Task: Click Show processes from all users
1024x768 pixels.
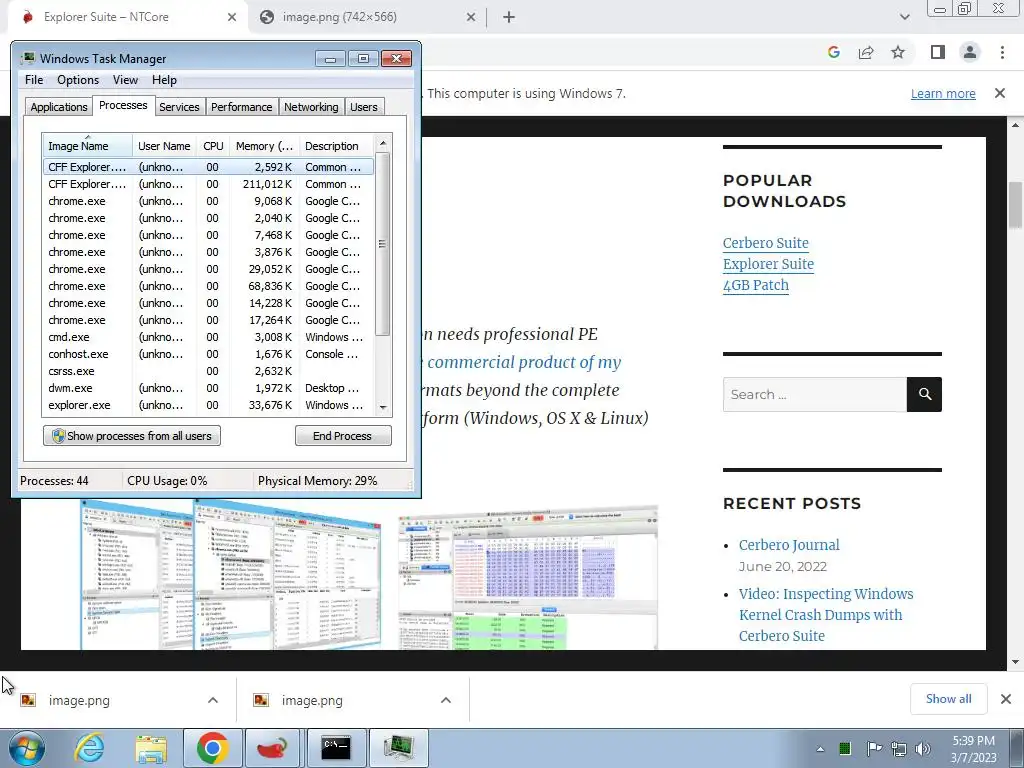Action: tap(132, 436)
